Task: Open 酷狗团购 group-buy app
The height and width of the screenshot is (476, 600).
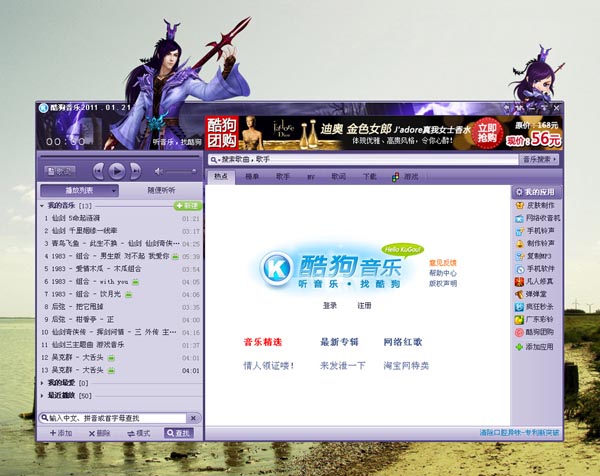Action: [x=535, y=332]
